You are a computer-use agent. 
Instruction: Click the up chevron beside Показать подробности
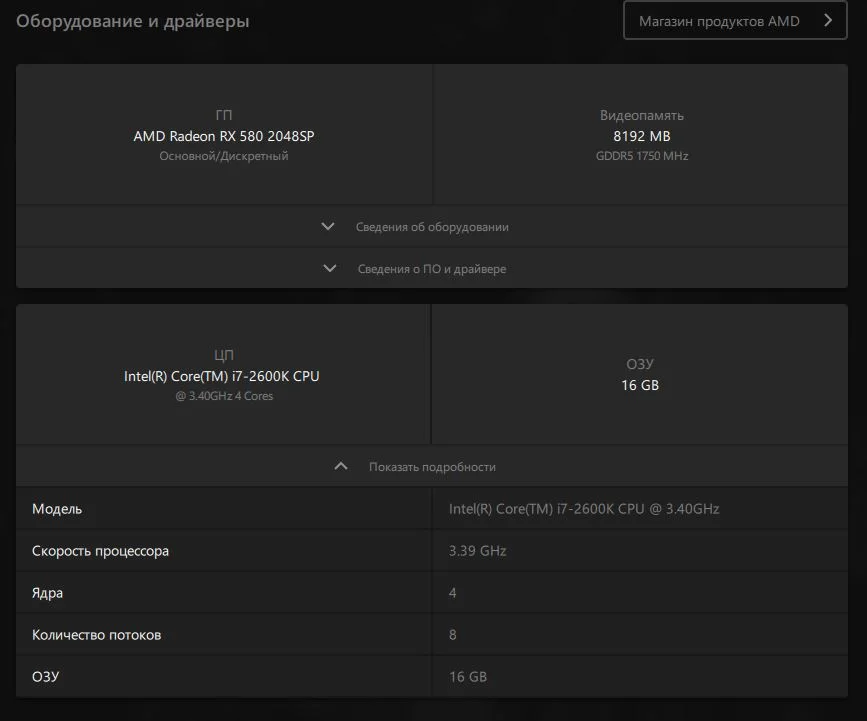[341, 466]
